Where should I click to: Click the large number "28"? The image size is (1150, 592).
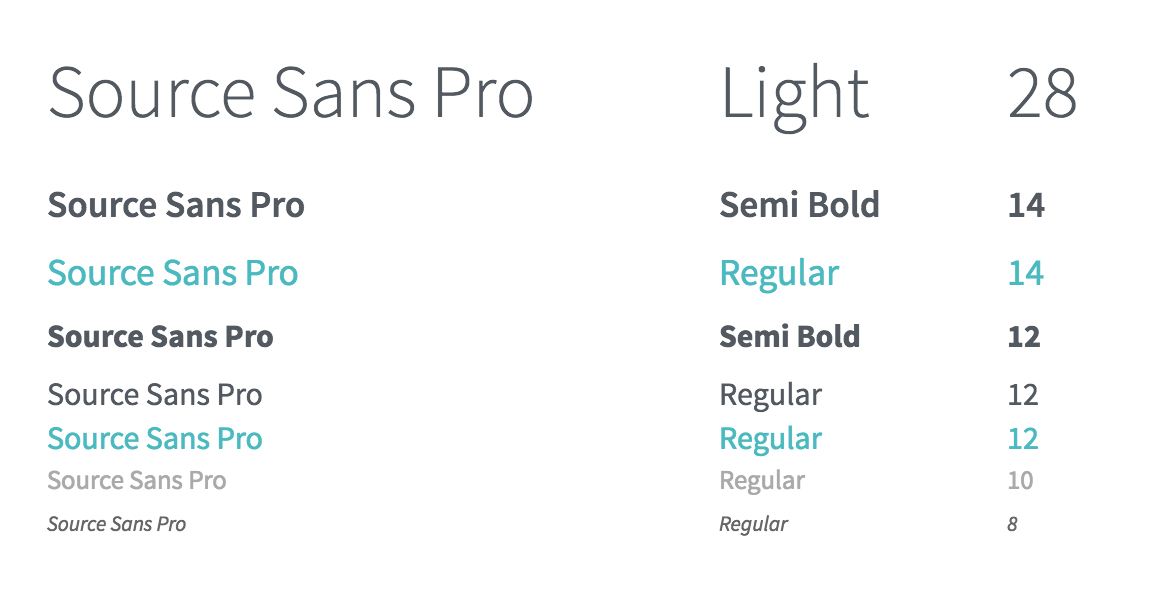click(1042, 95)
